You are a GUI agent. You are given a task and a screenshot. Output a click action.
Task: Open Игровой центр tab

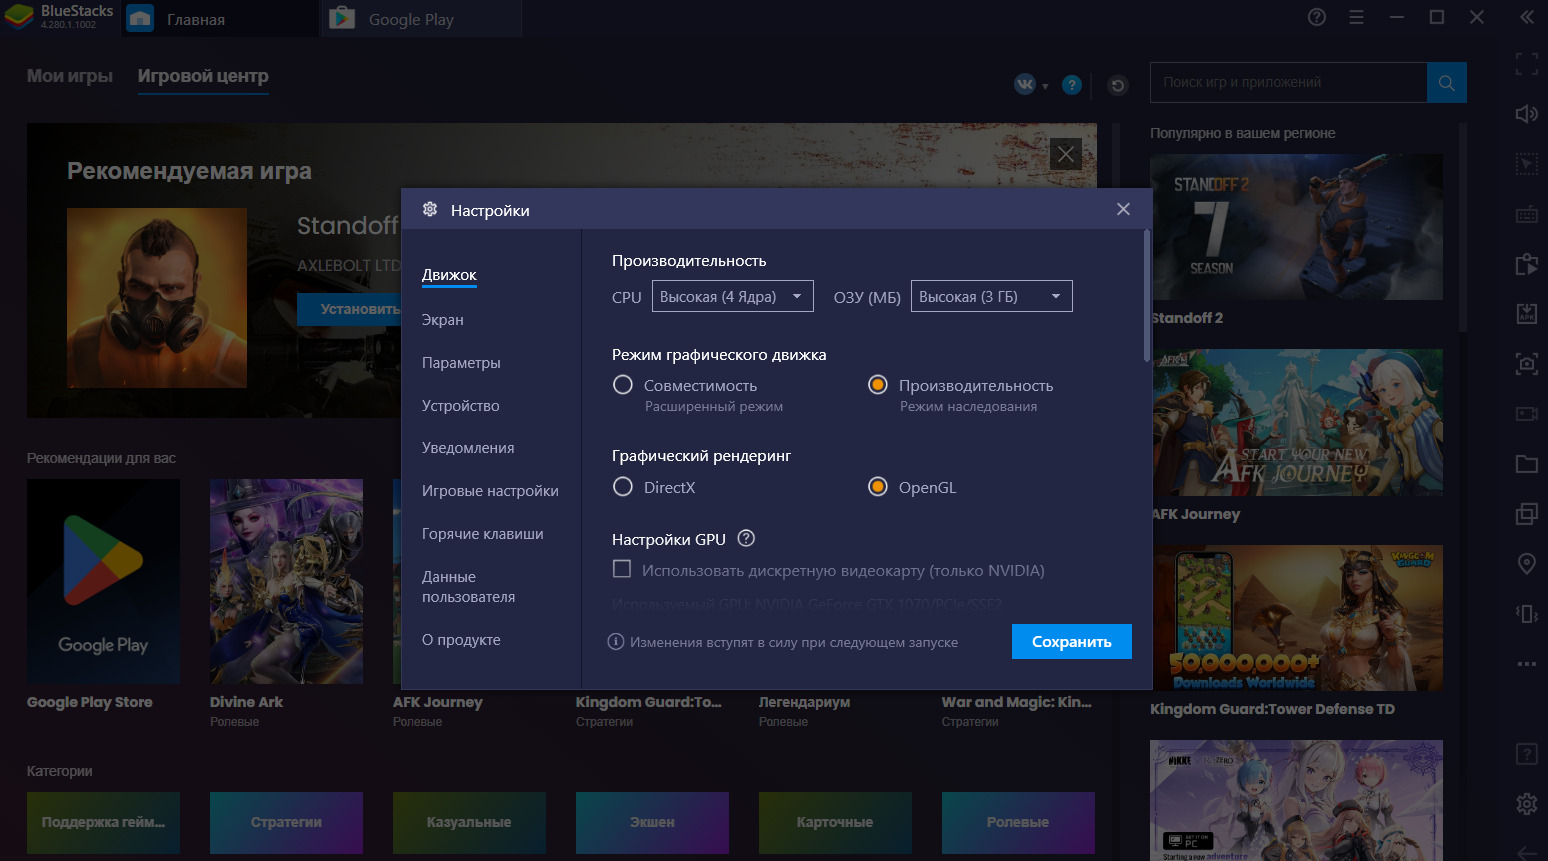203,76
